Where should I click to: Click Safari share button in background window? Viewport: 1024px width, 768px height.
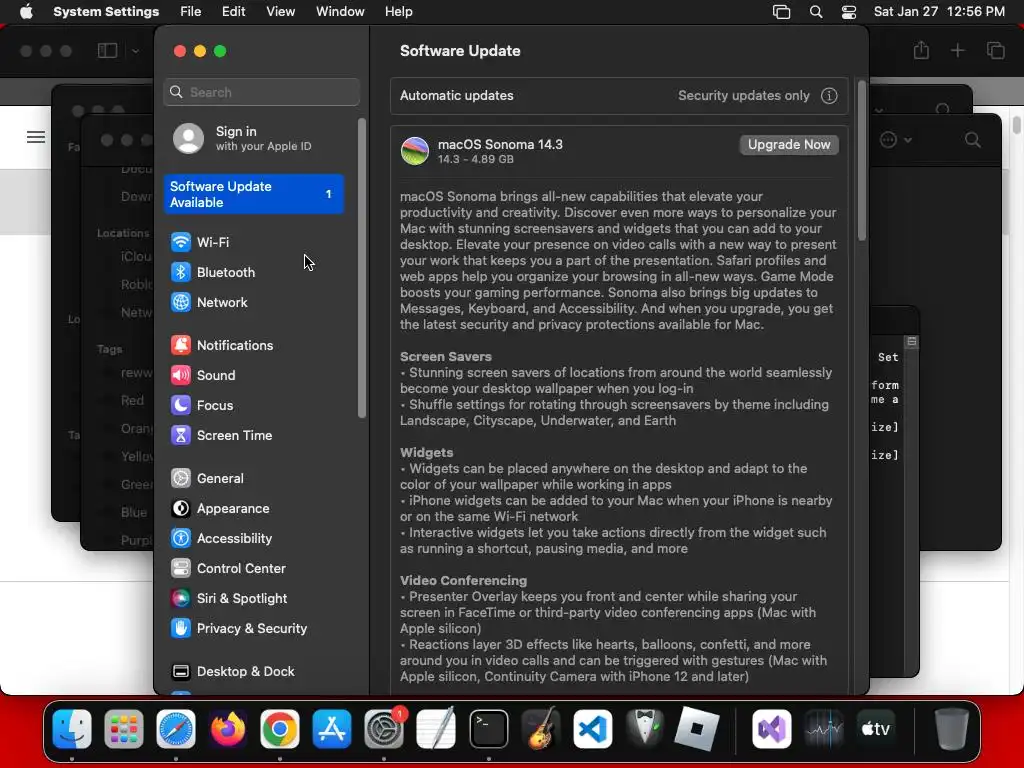921,50
